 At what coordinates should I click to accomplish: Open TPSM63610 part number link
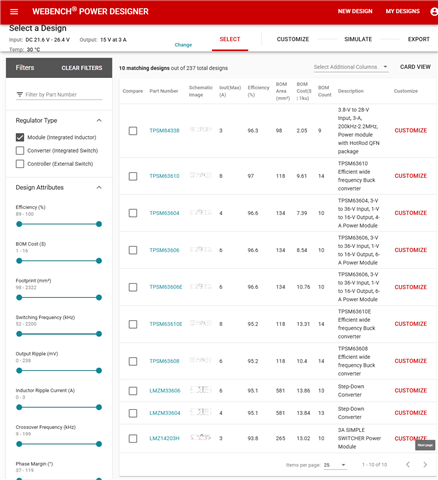click(x=164, y=176)
